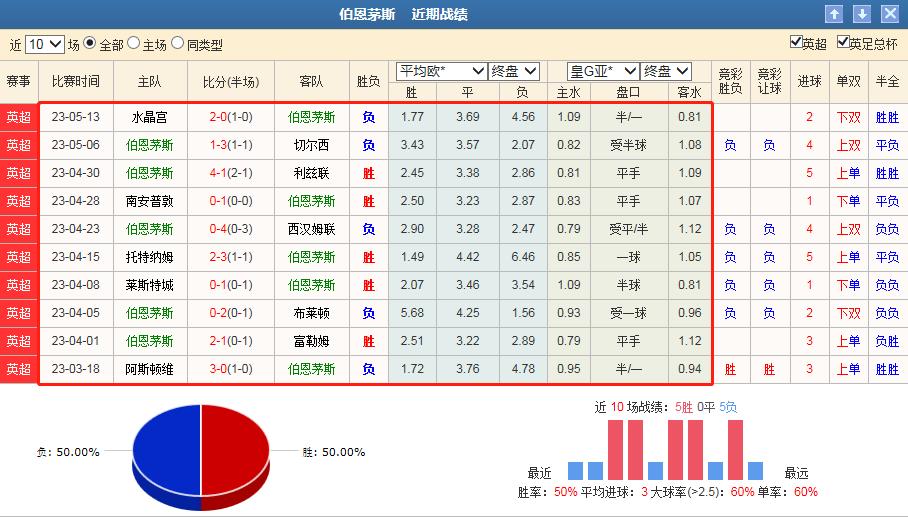The width and height of the screenshot is (908, 517).
Task: Click the score 0-4(0-3) against 西汉姆联
Action: click(x=231, y=229)
